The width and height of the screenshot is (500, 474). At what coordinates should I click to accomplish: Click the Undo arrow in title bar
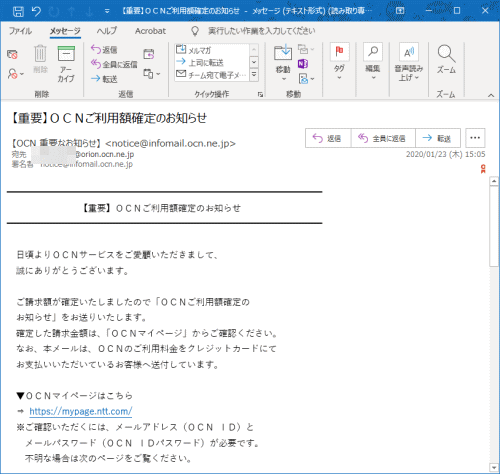click(36, 11)
